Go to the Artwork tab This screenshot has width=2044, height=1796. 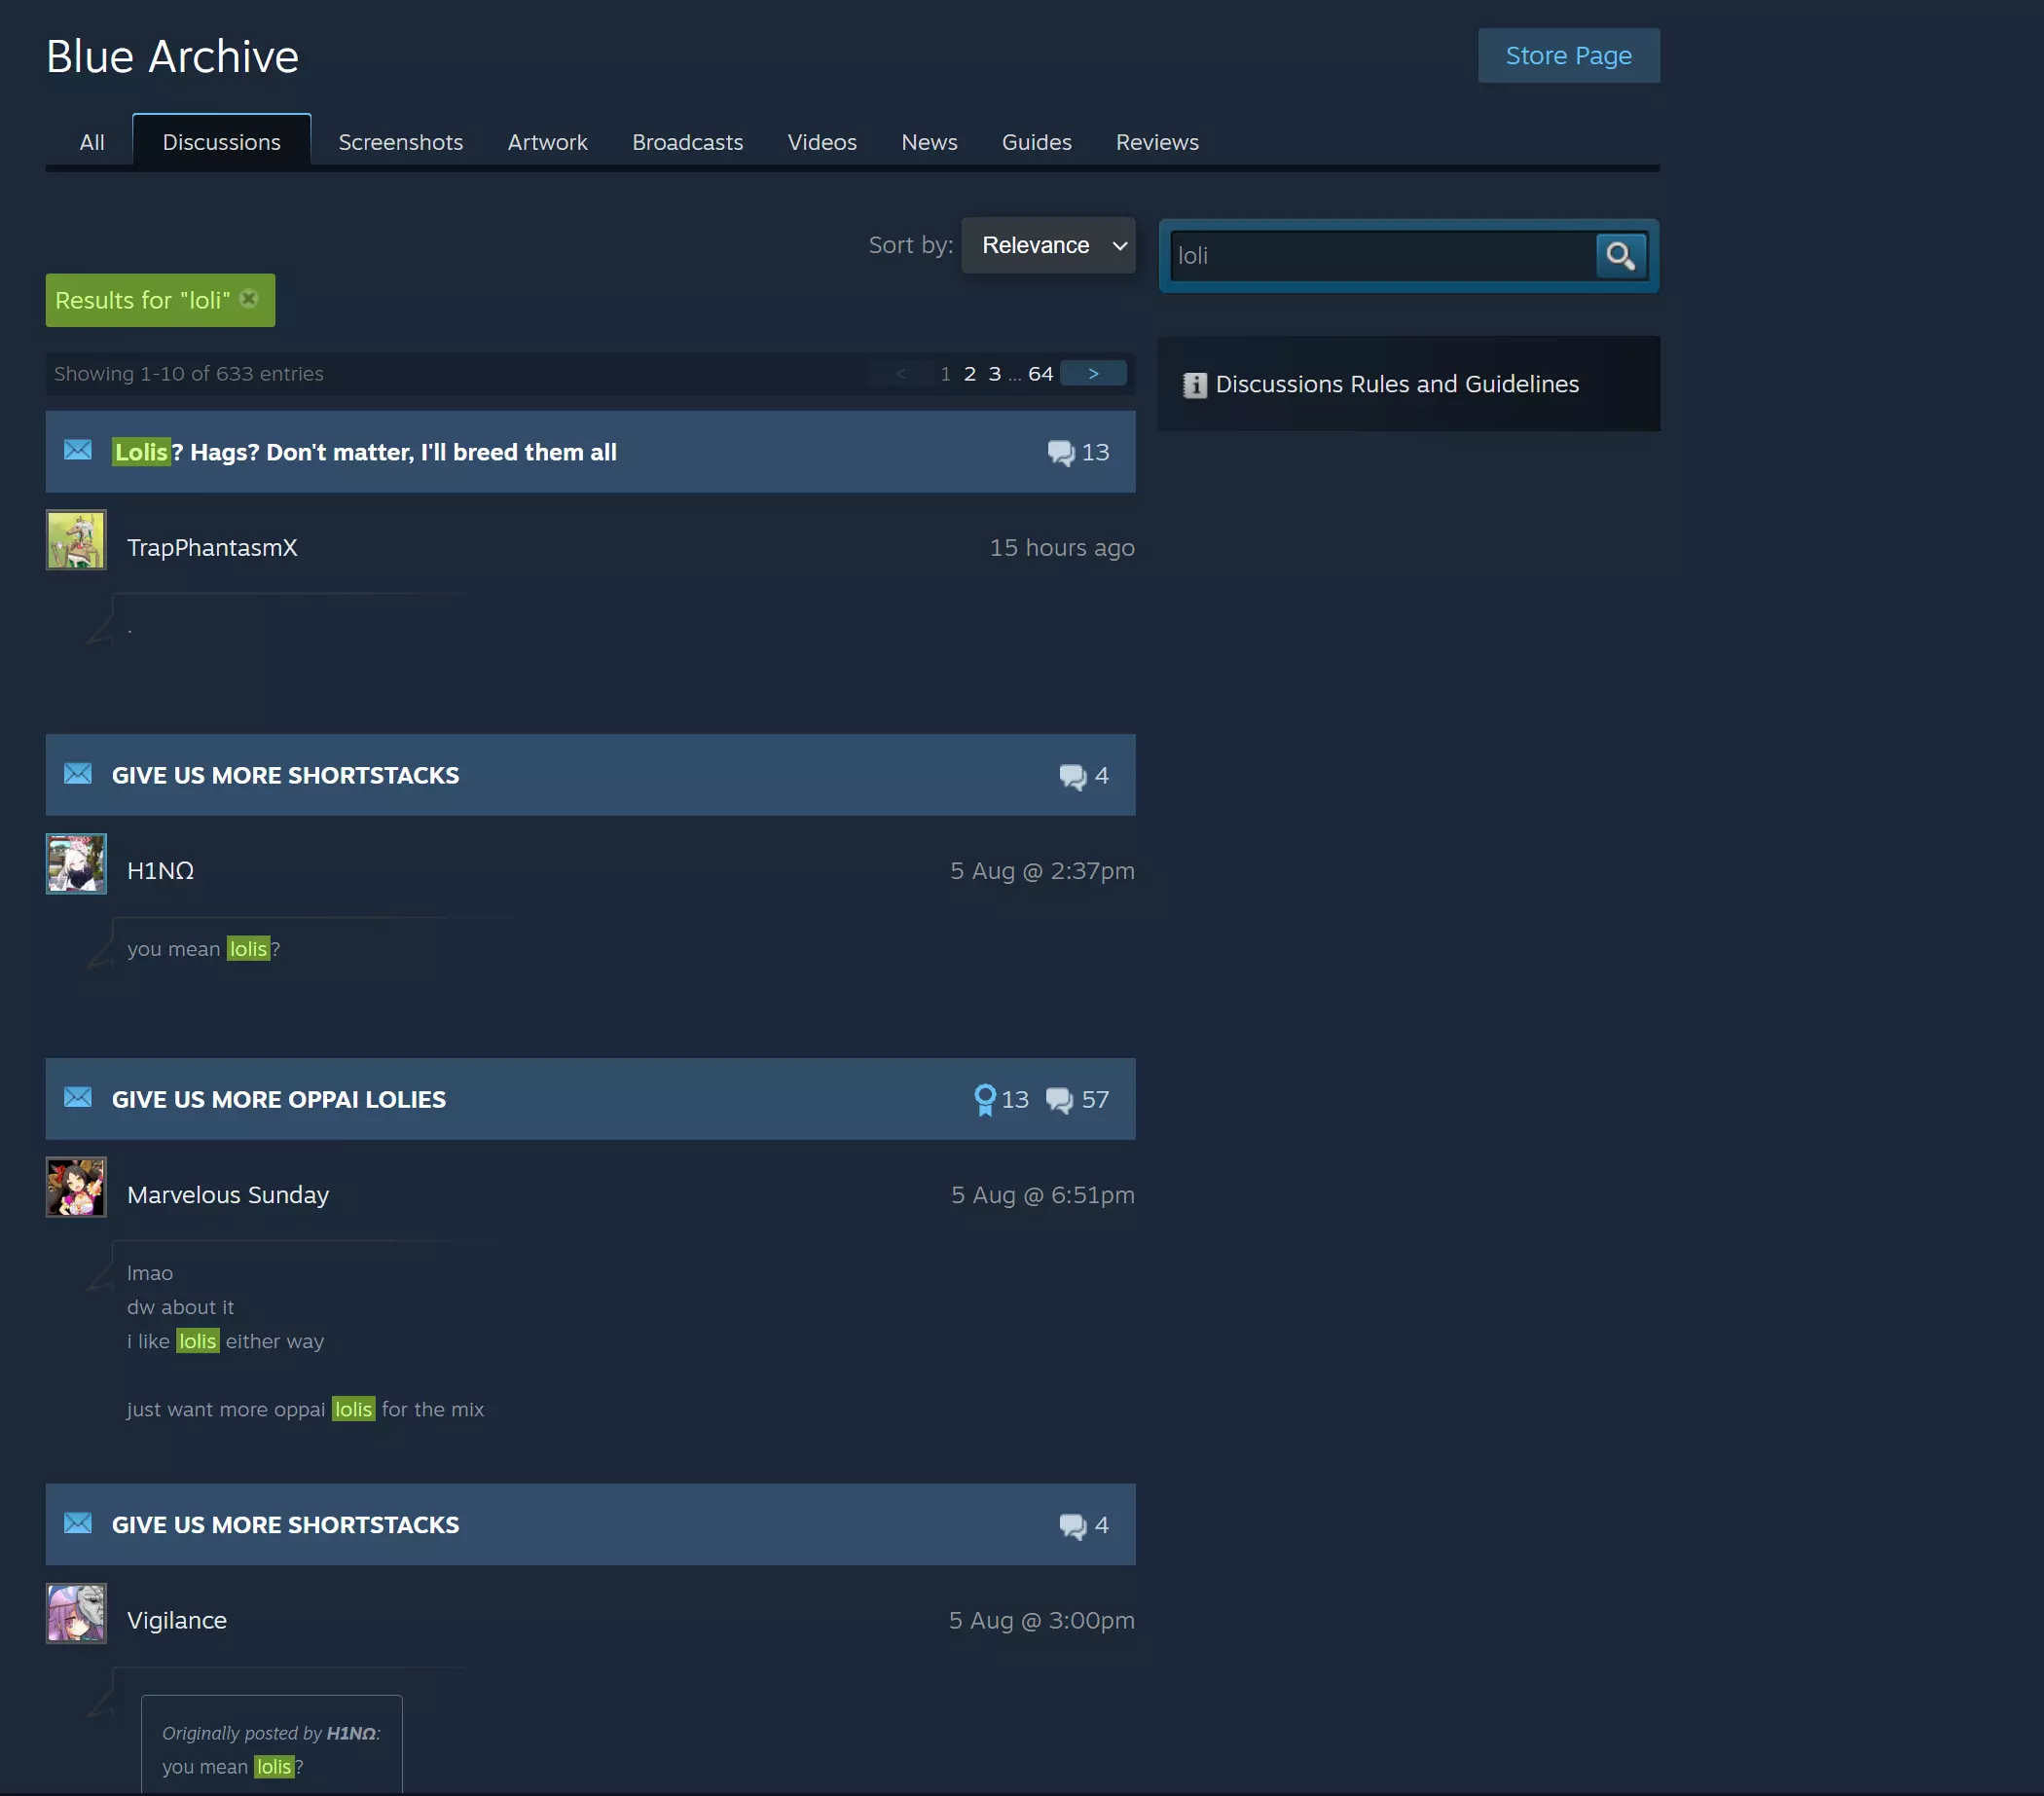548,142
